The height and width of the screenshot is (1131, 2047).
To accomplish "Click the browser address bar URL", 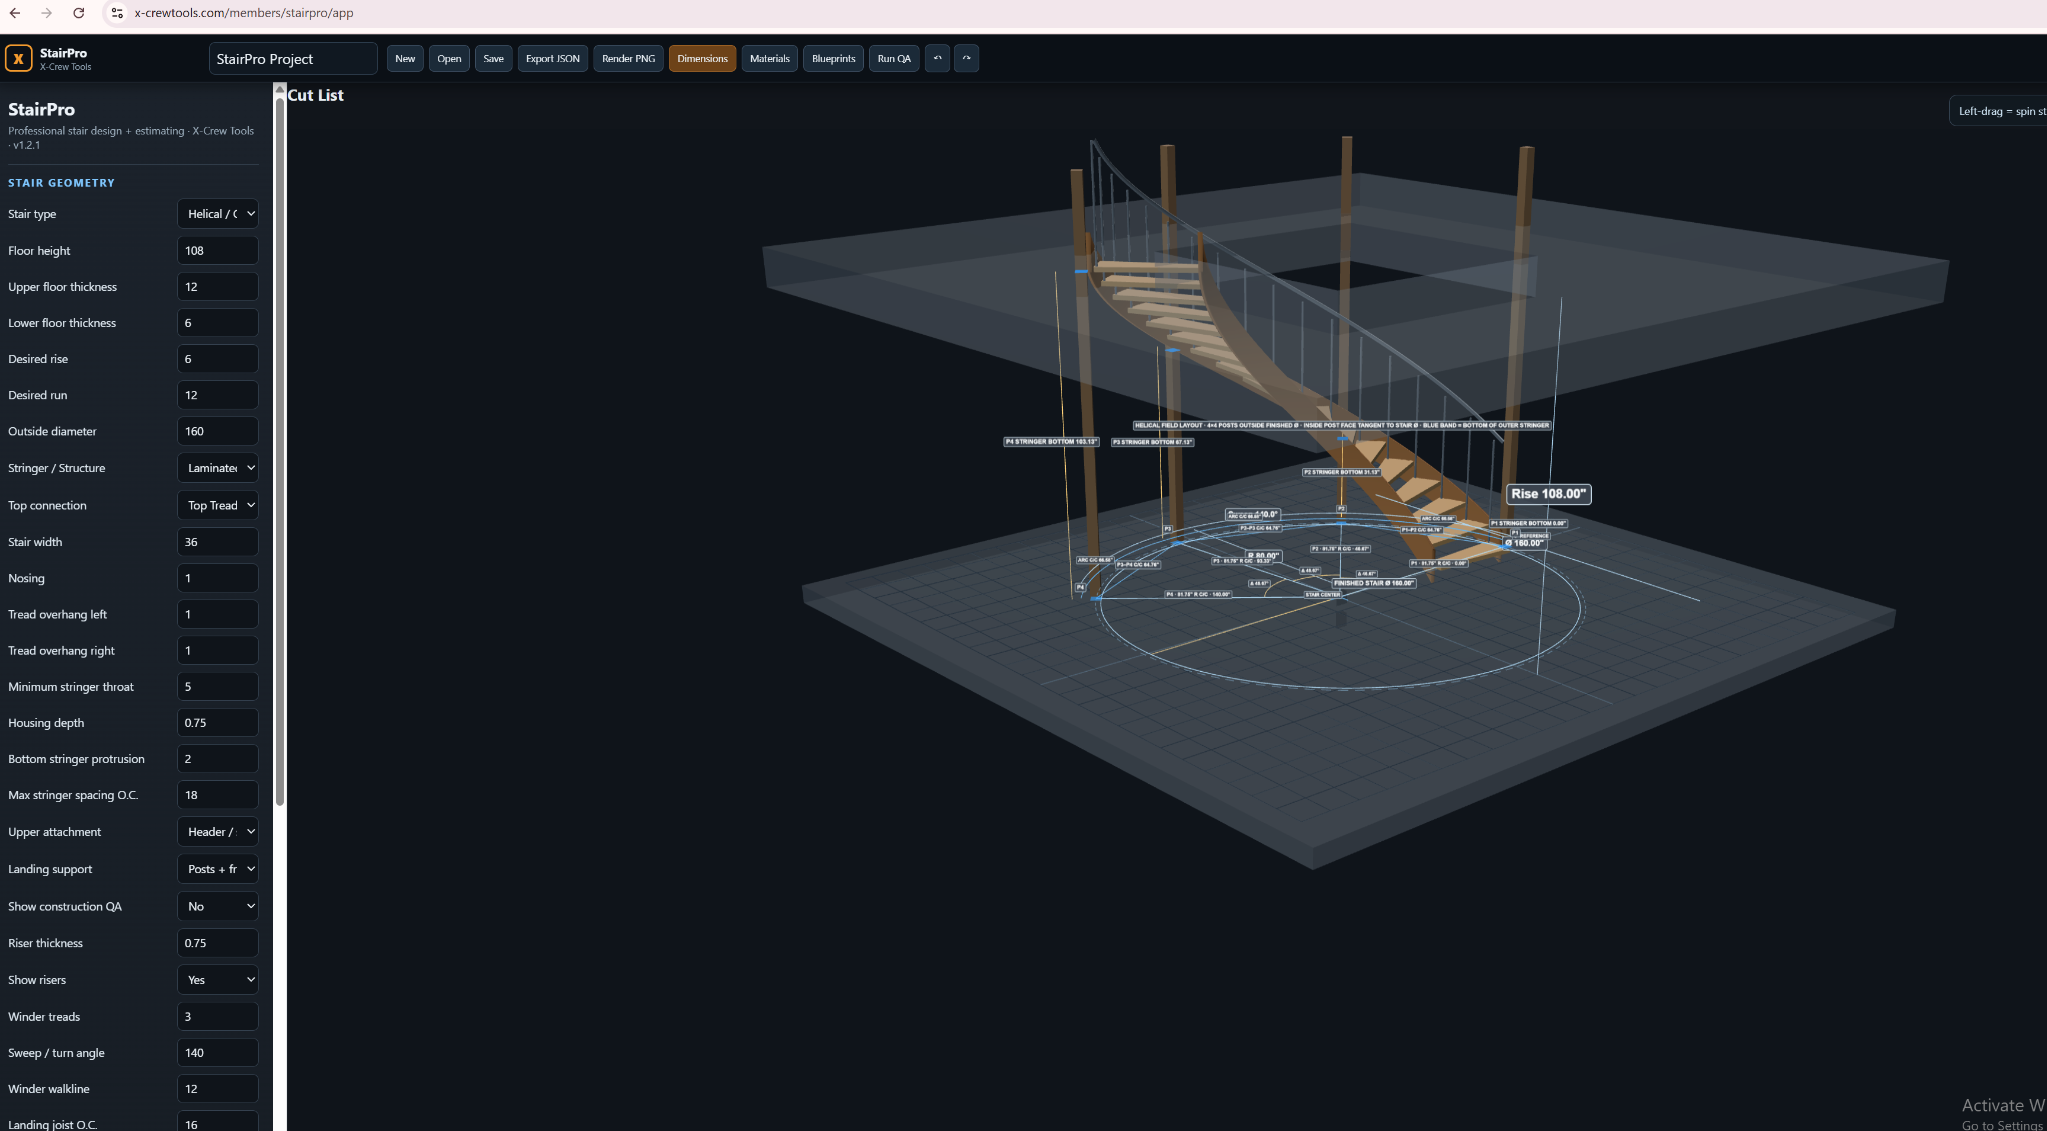I will 244,13.
